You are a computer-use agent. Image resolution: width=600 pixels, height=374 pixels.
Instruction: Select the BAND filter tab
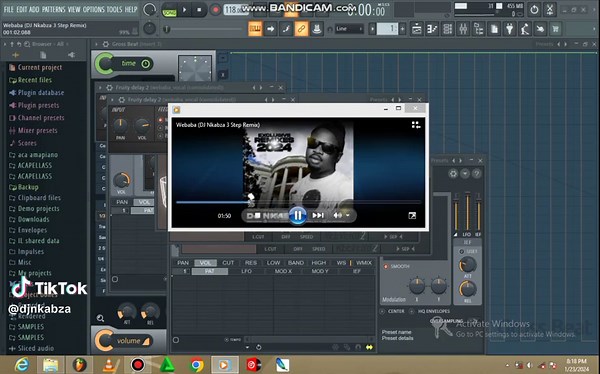(x=296, y=263)
